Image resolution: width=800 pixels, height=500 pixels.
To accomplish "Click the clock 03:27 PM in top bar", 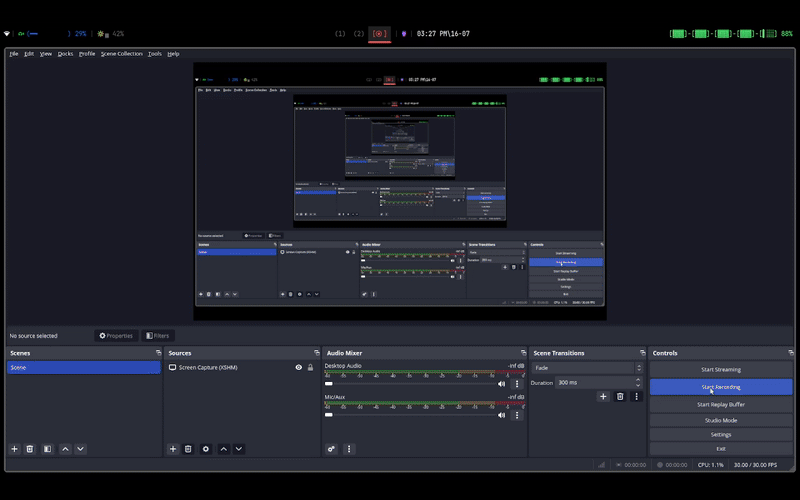I will 443,34.
